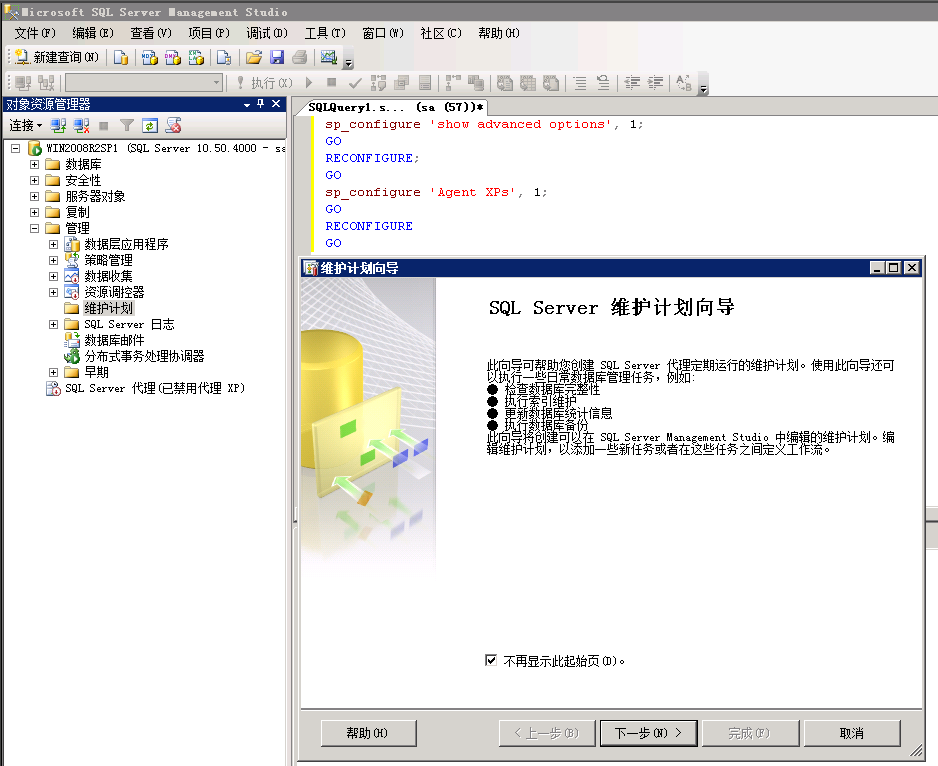Click the Decrease Indent icon
This screenshot has height=766, width=938.
point(632,83)
